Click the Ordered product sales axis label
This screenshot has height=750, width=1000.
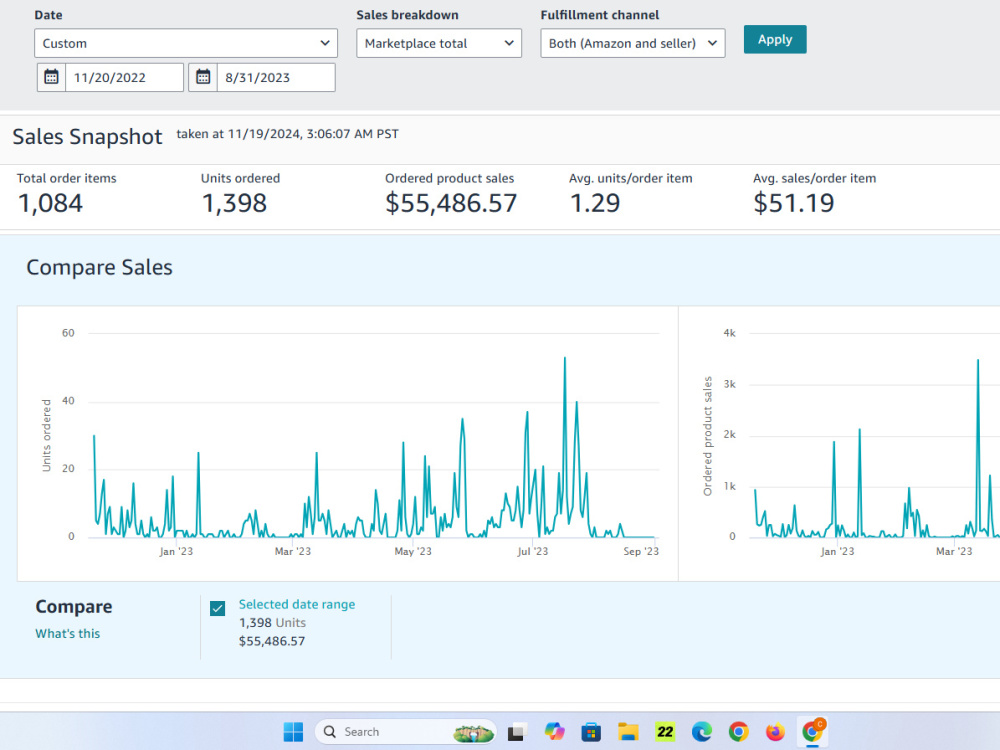707,436
